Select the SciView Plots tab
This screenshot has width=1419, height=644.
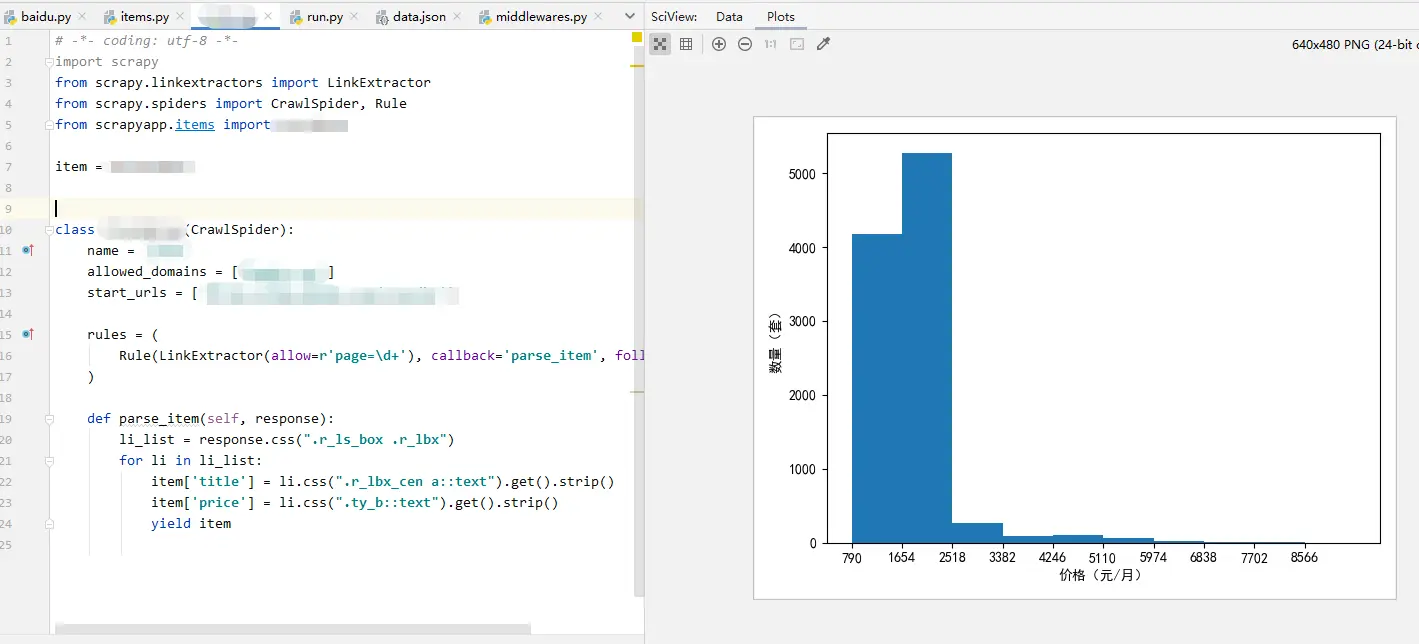click(x=781, y=17)
